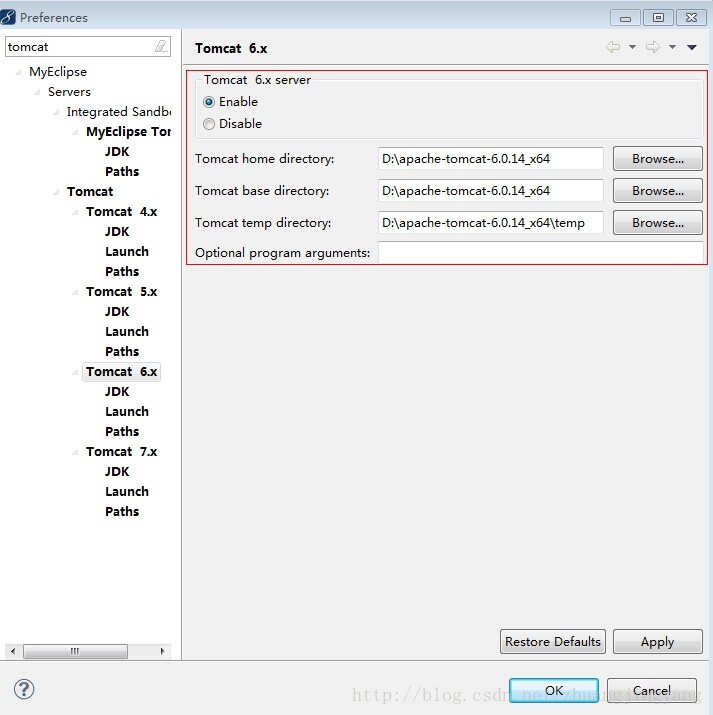Collapse the Tomcat 7.x node arrow
The height and width of the screenshot is (715, 713).
[75, 452]
